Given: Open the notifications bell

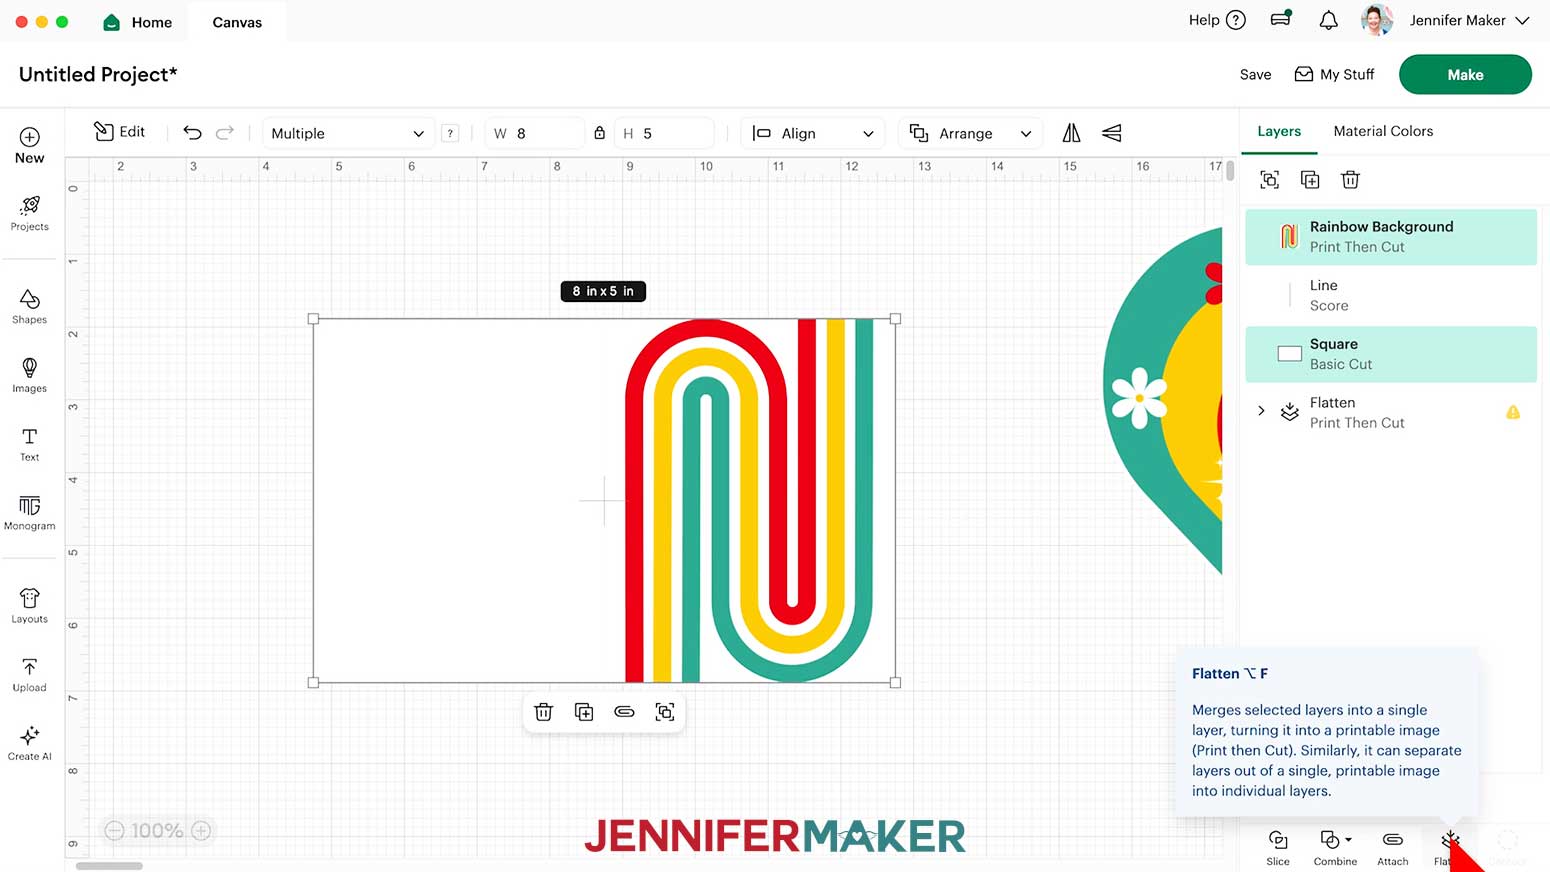Looking at the screenshot, I should click(1328, 20).
